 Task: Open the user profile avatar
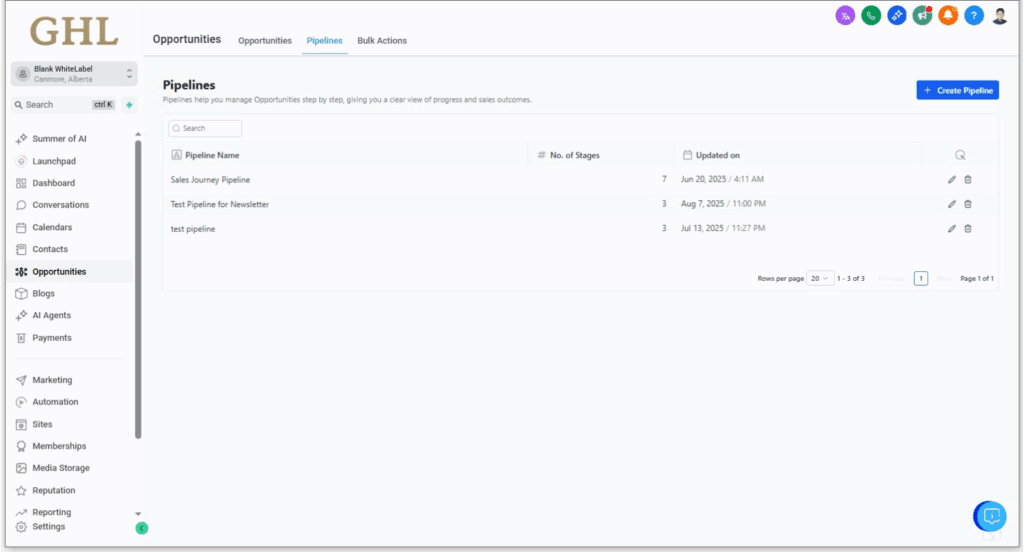1000,16
